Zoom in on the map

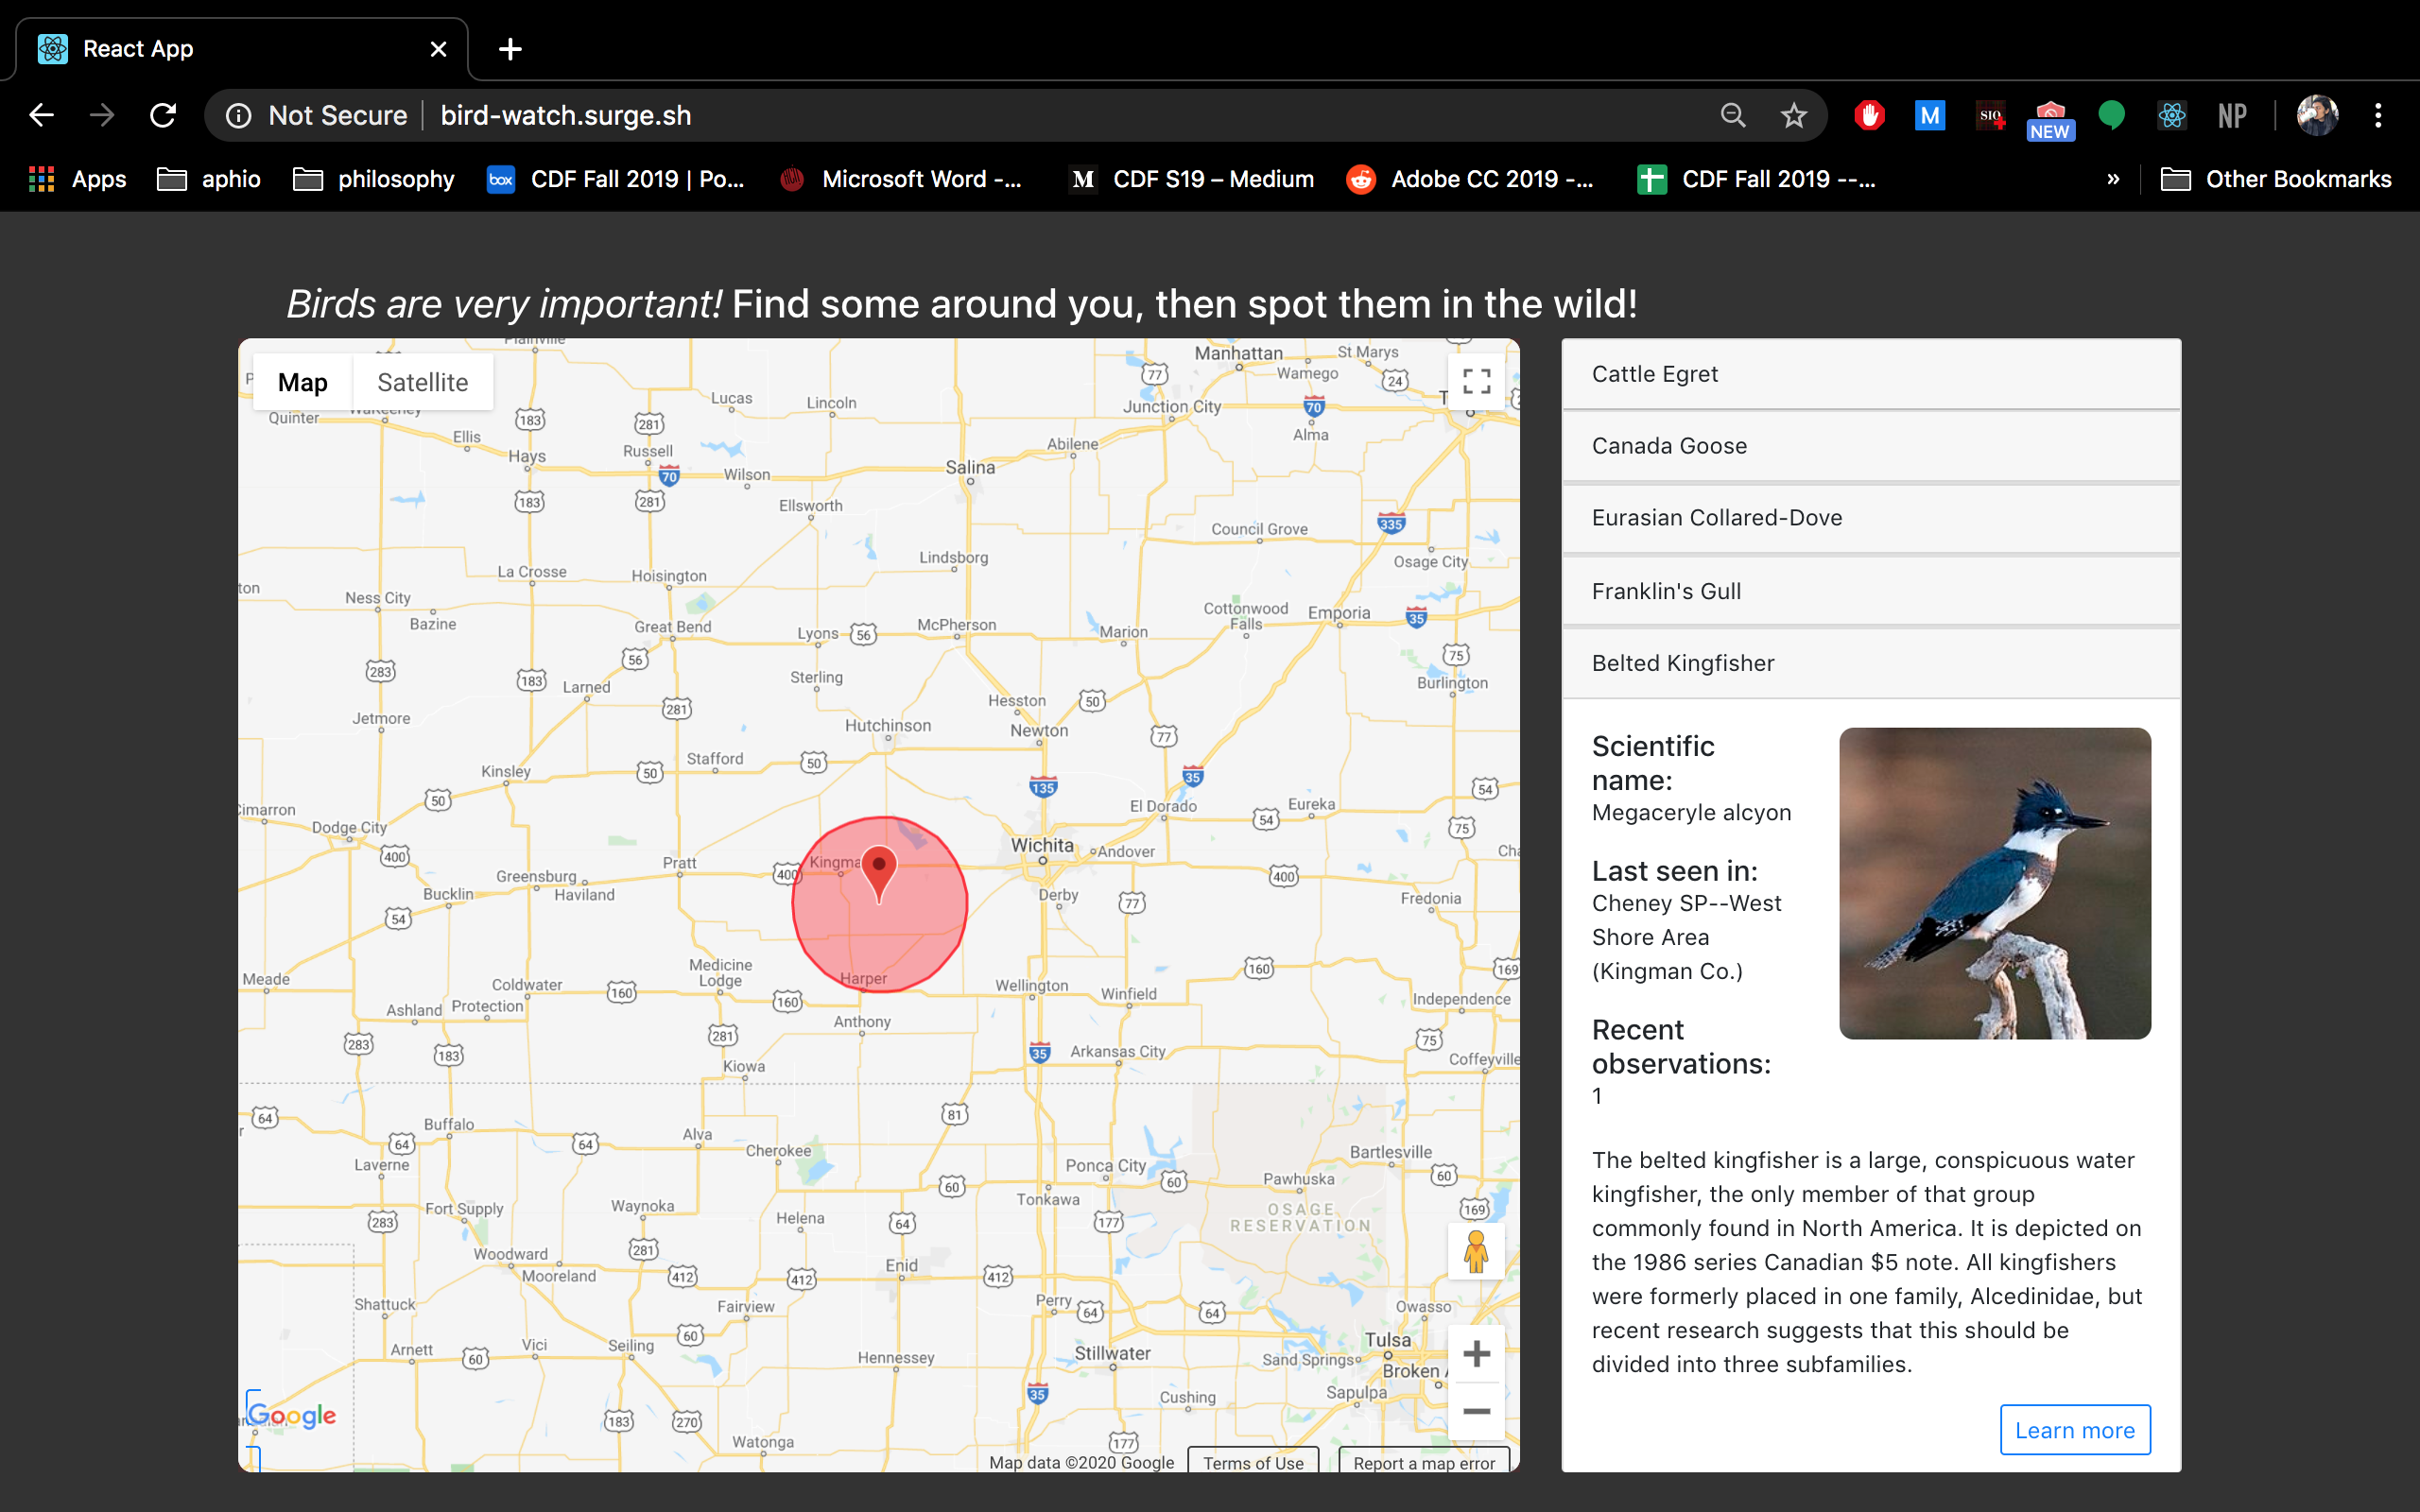pyautogui.click(x=1476, y=1354)
